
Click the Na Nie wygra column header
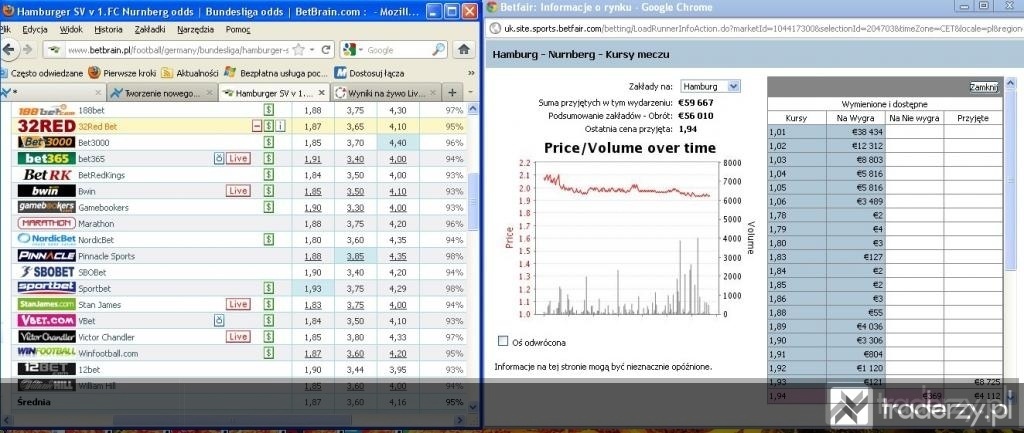tap(914, 118)
